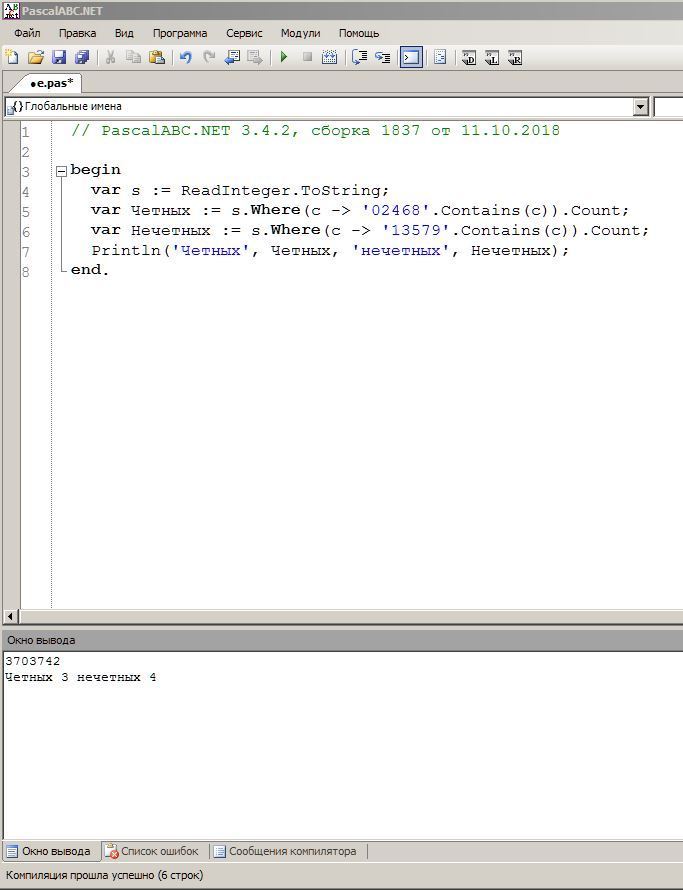Open the Программа menu
The image size is (683, 890).
(x=179, y=33)
